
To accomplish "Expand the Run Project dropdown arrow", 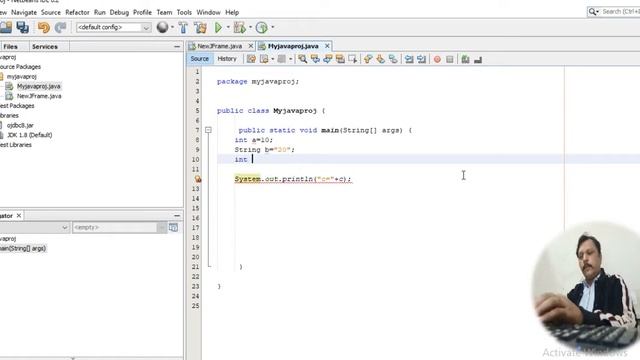I will (x=228, y=27).
